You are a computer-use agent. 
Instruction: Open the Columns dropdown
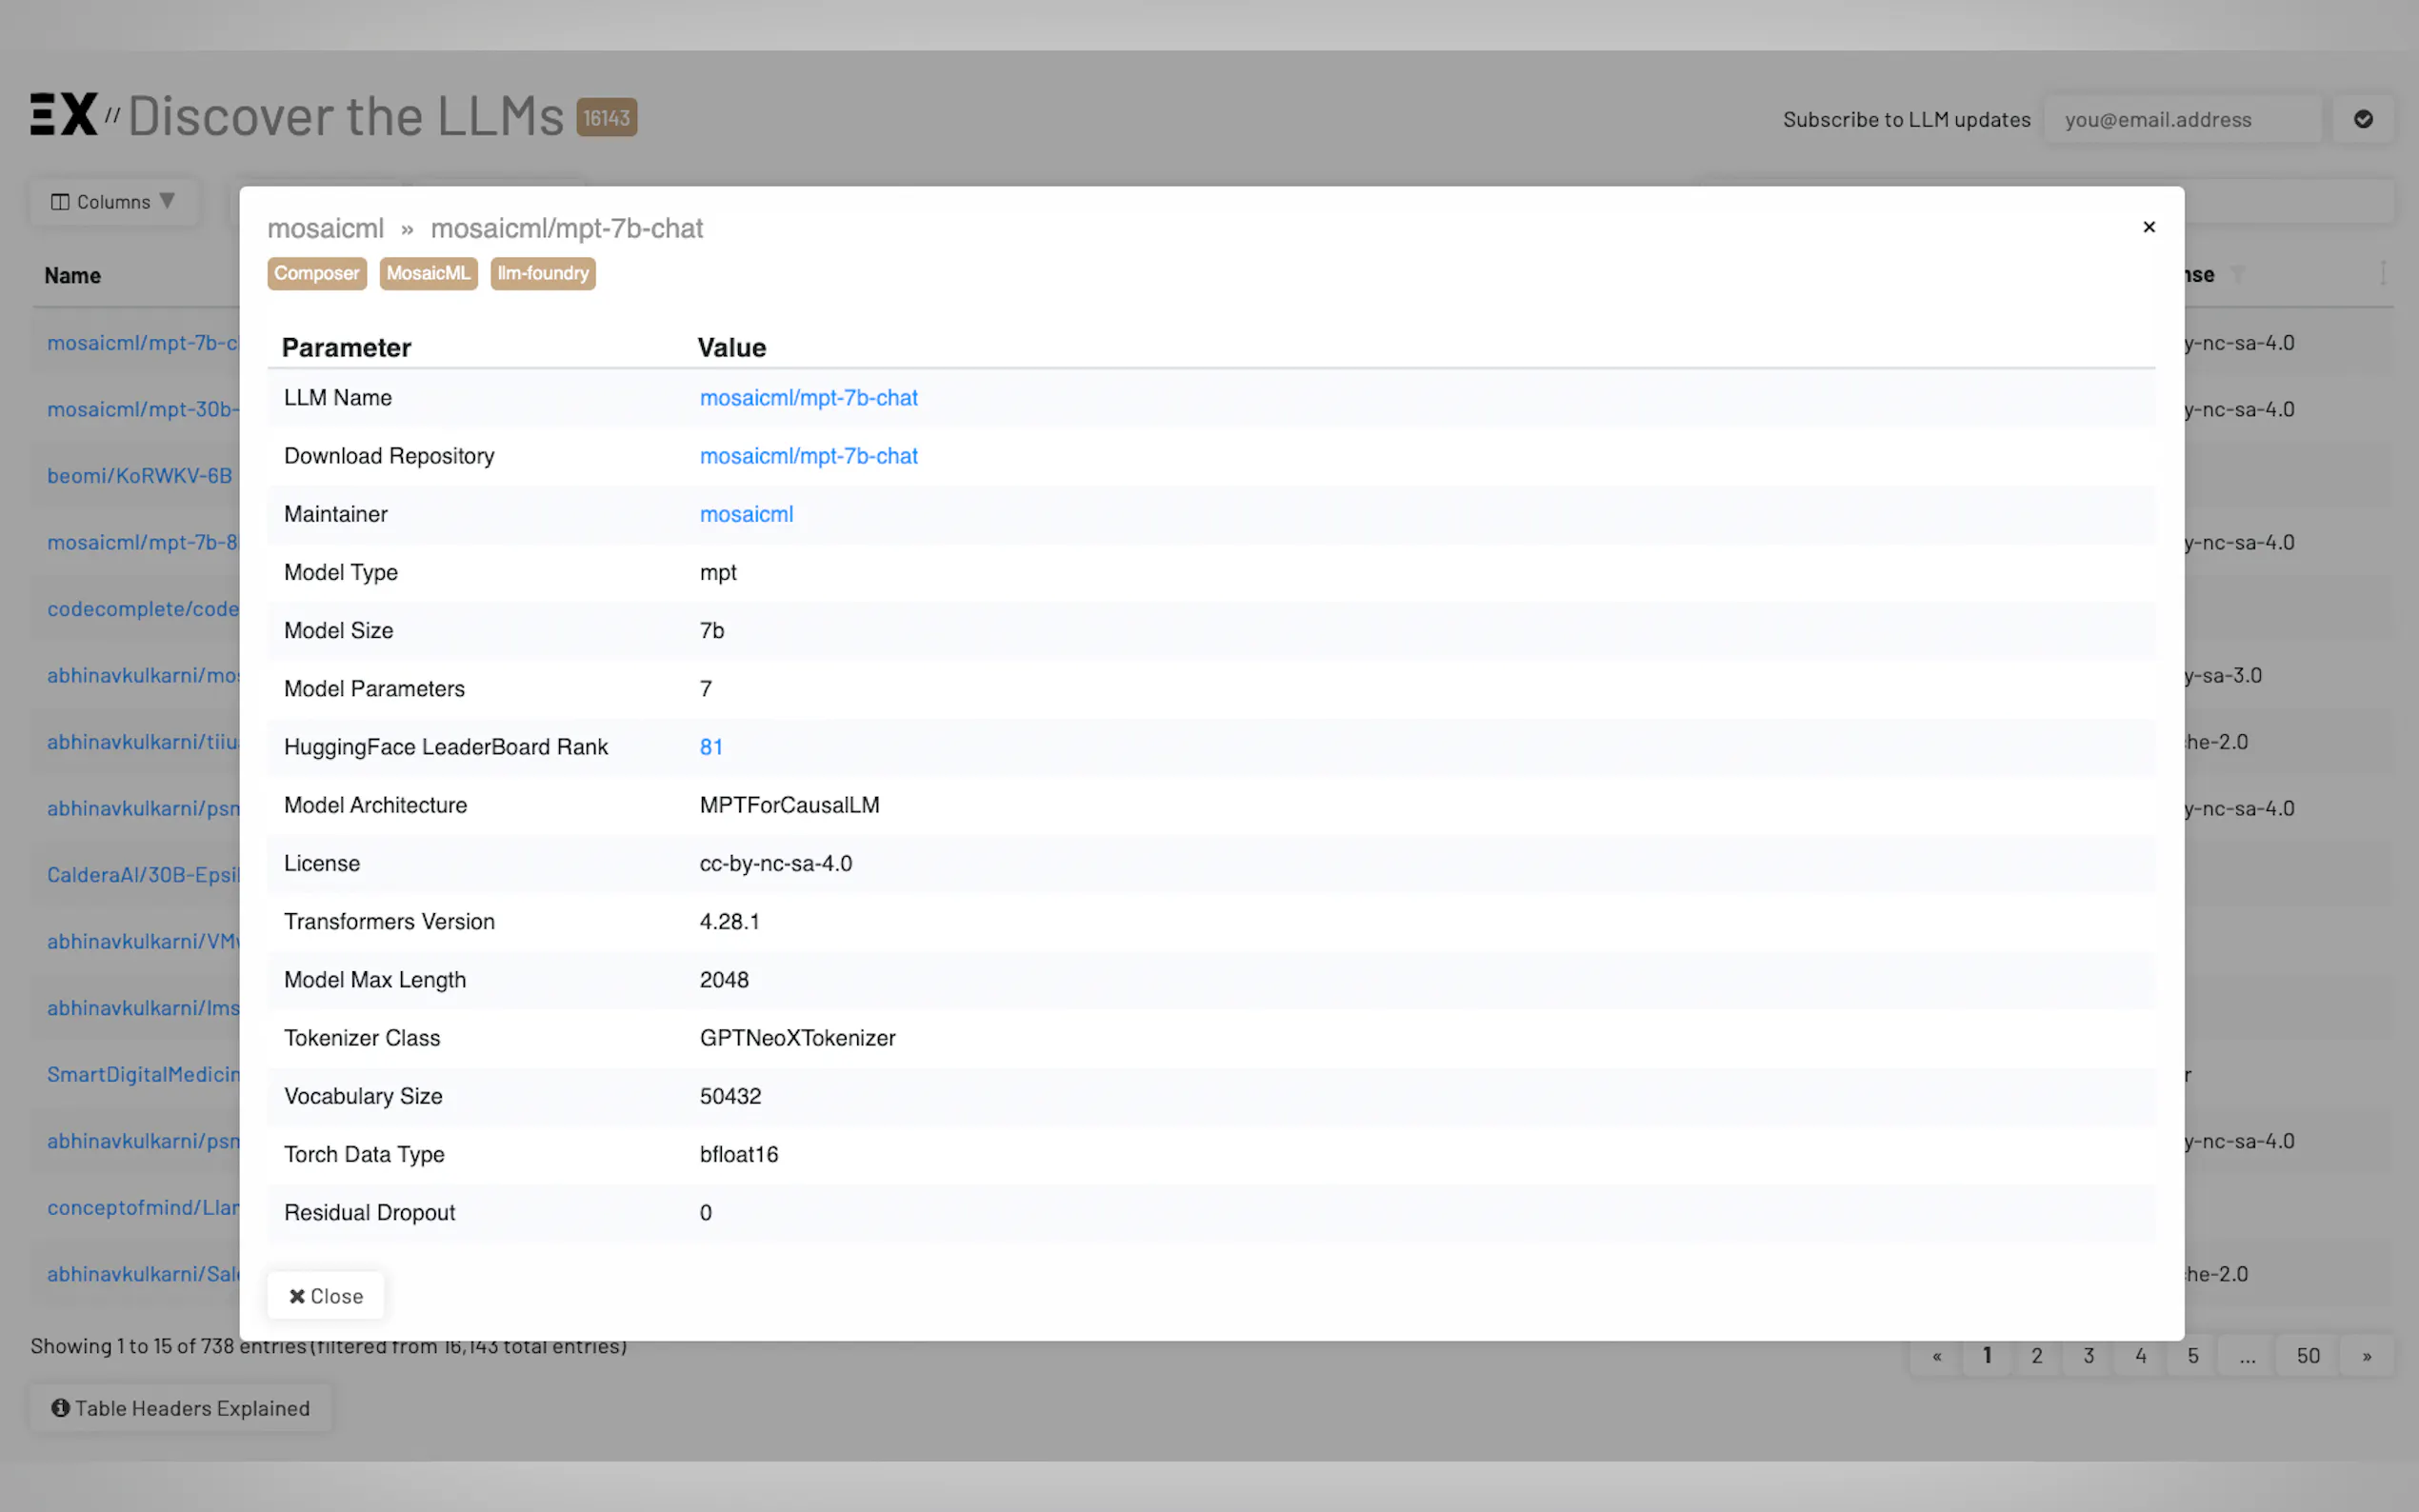113,202
